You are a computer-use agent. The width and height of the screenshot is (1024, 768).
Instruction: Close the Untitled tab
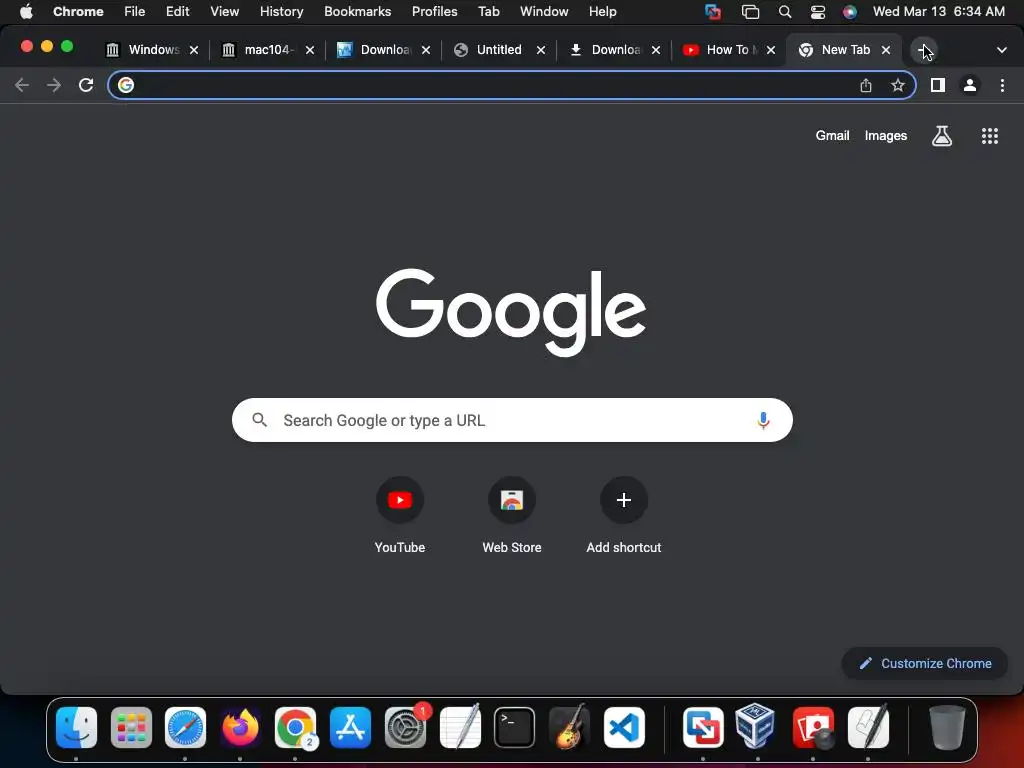coord(541,50)
